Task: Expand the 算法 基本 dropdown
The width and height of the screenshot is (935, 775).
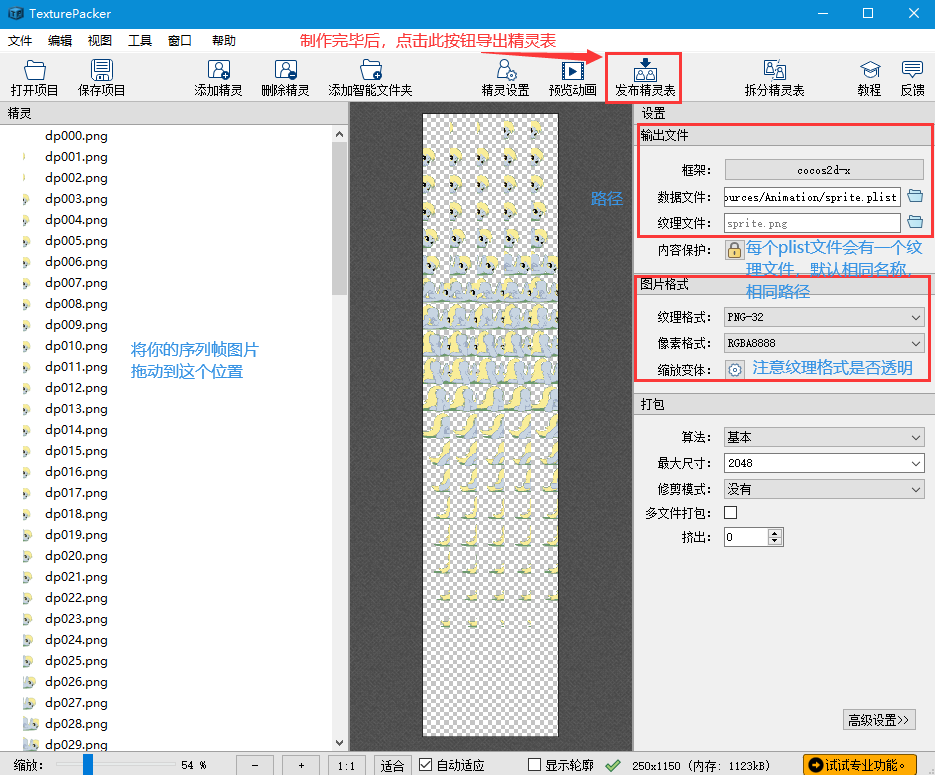Action: tap(824, 437)
